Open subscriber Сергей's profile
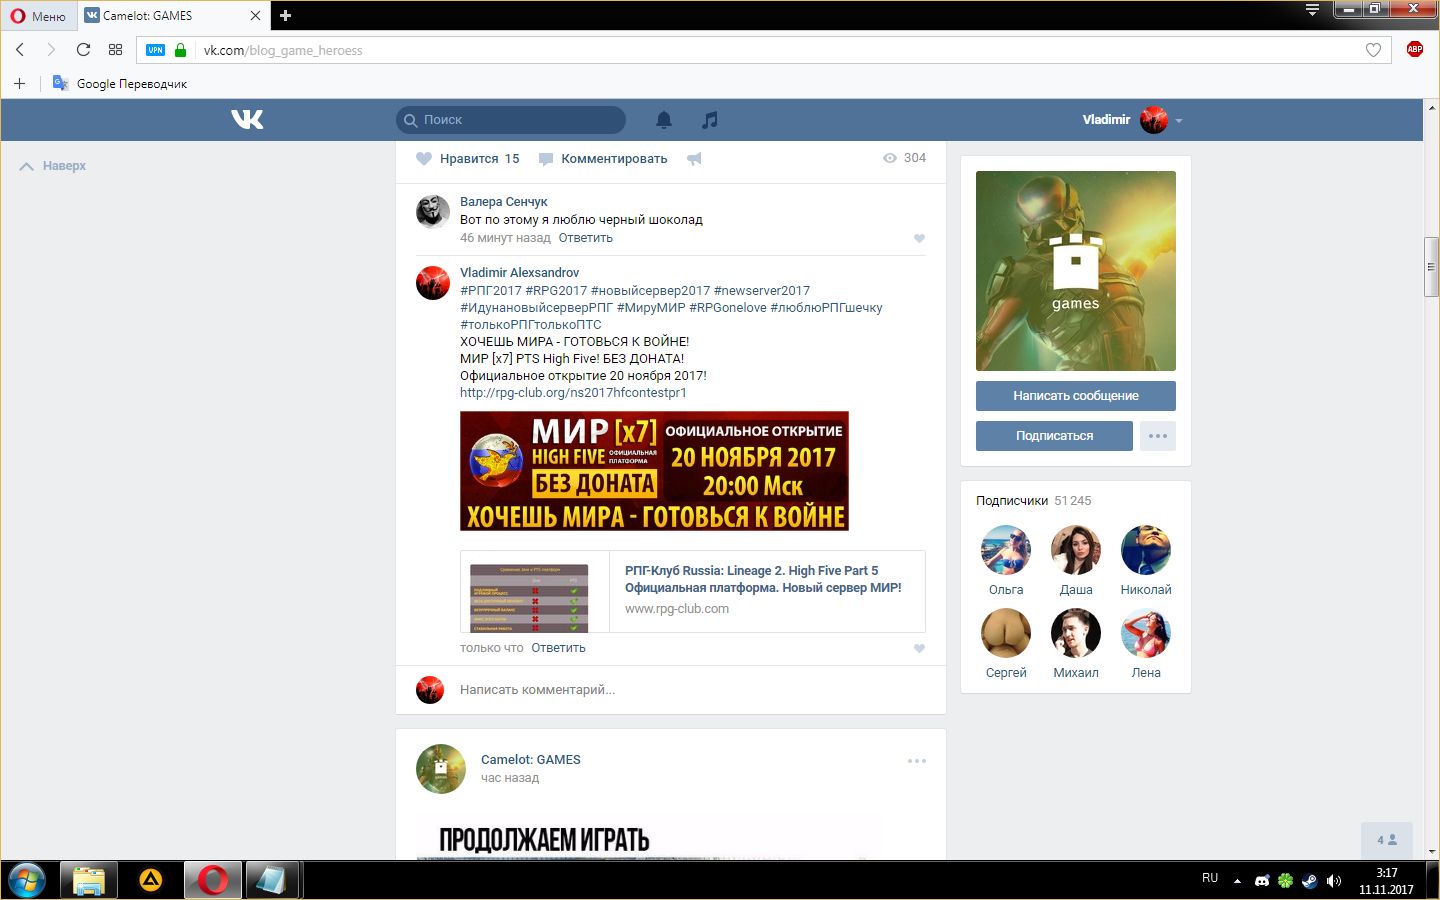Viewport: 1440px width, 900px height. [1006, 644]
